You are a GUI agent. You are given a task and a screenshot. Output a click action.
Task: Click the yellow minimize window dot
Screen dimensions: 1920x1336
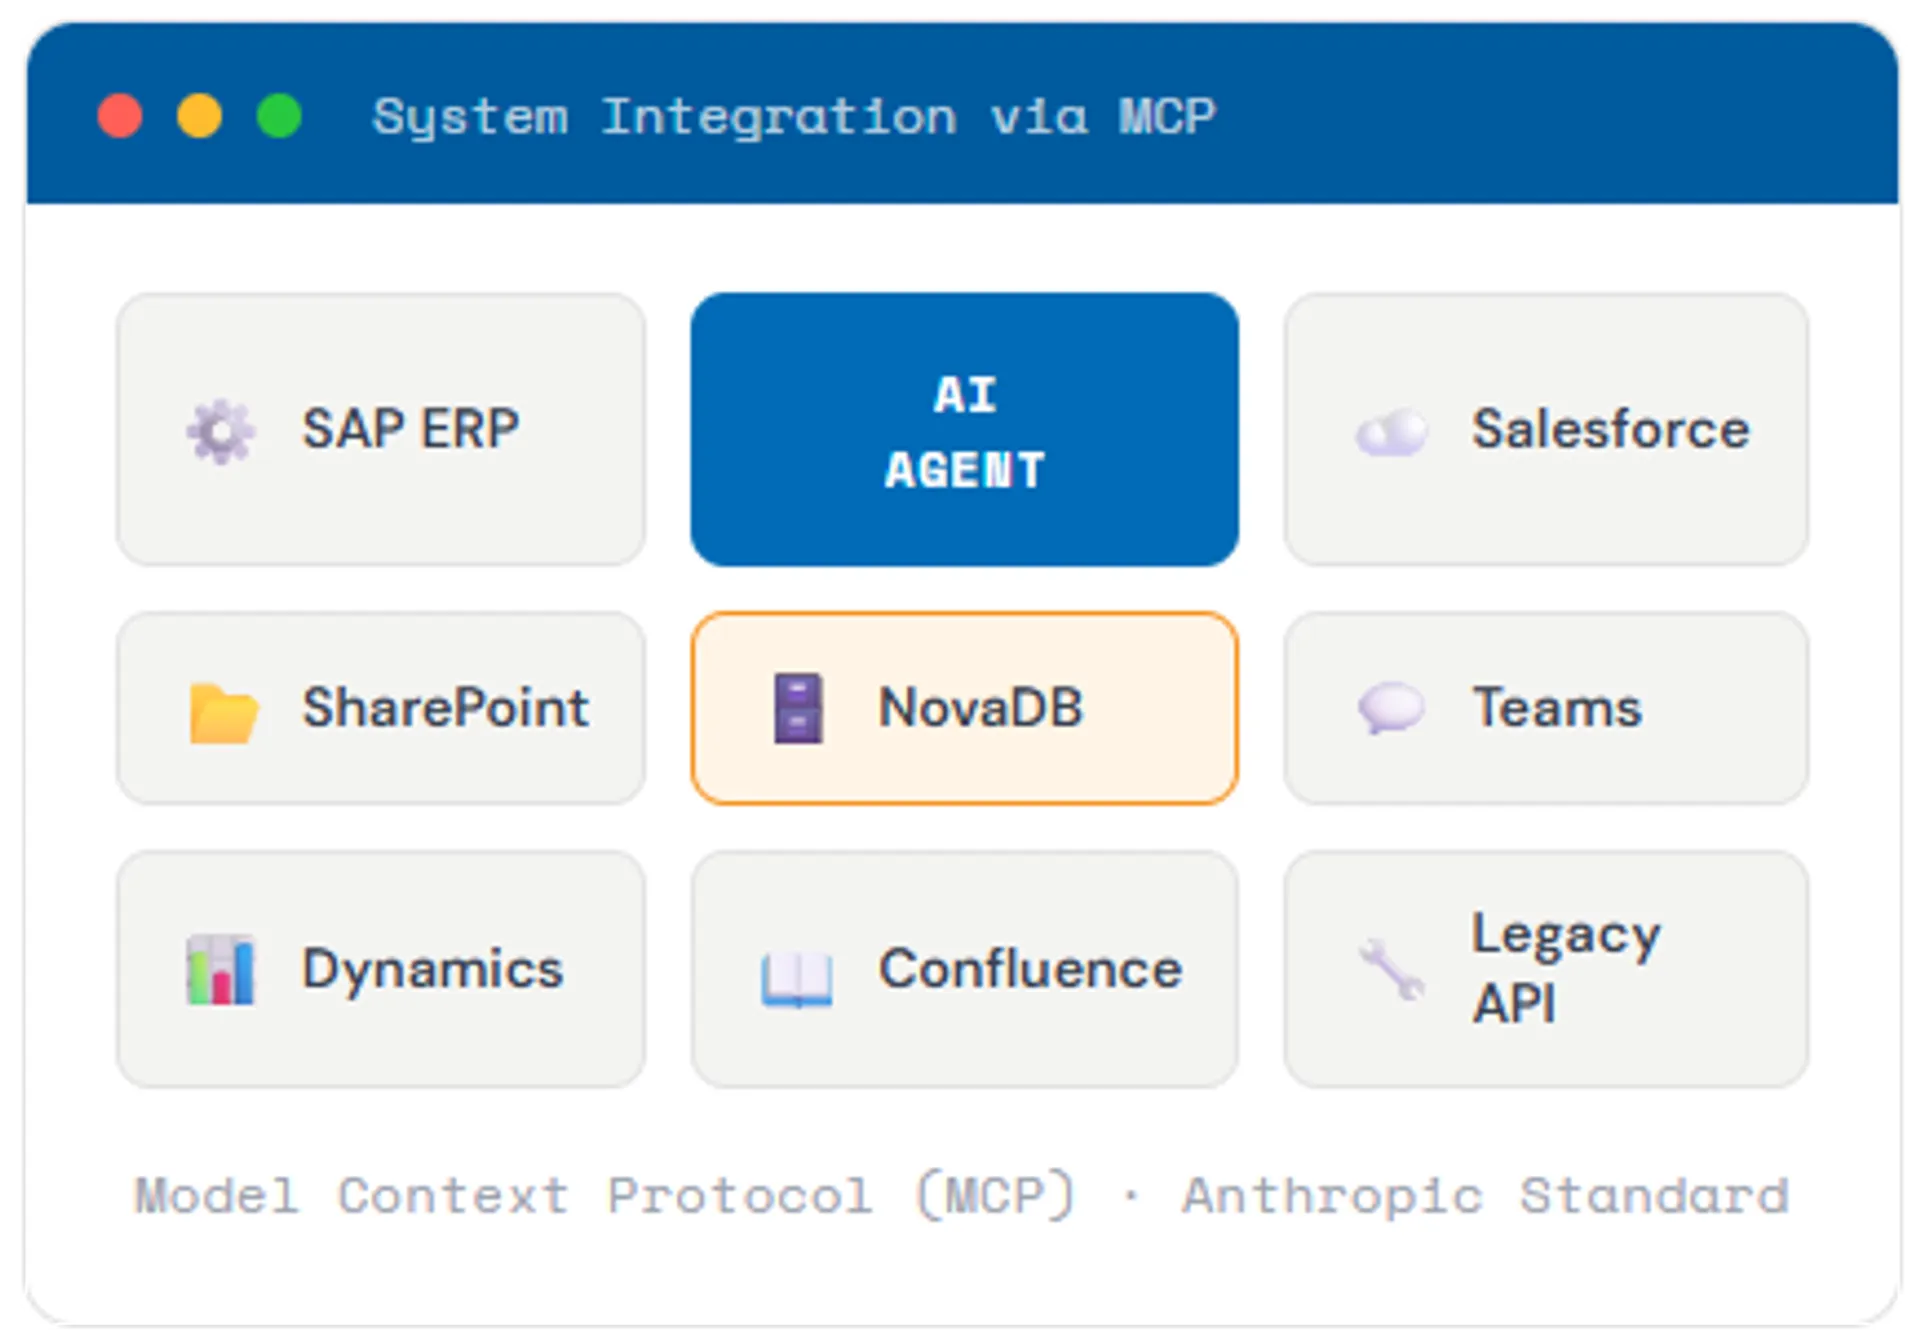[x=199, y=116]
